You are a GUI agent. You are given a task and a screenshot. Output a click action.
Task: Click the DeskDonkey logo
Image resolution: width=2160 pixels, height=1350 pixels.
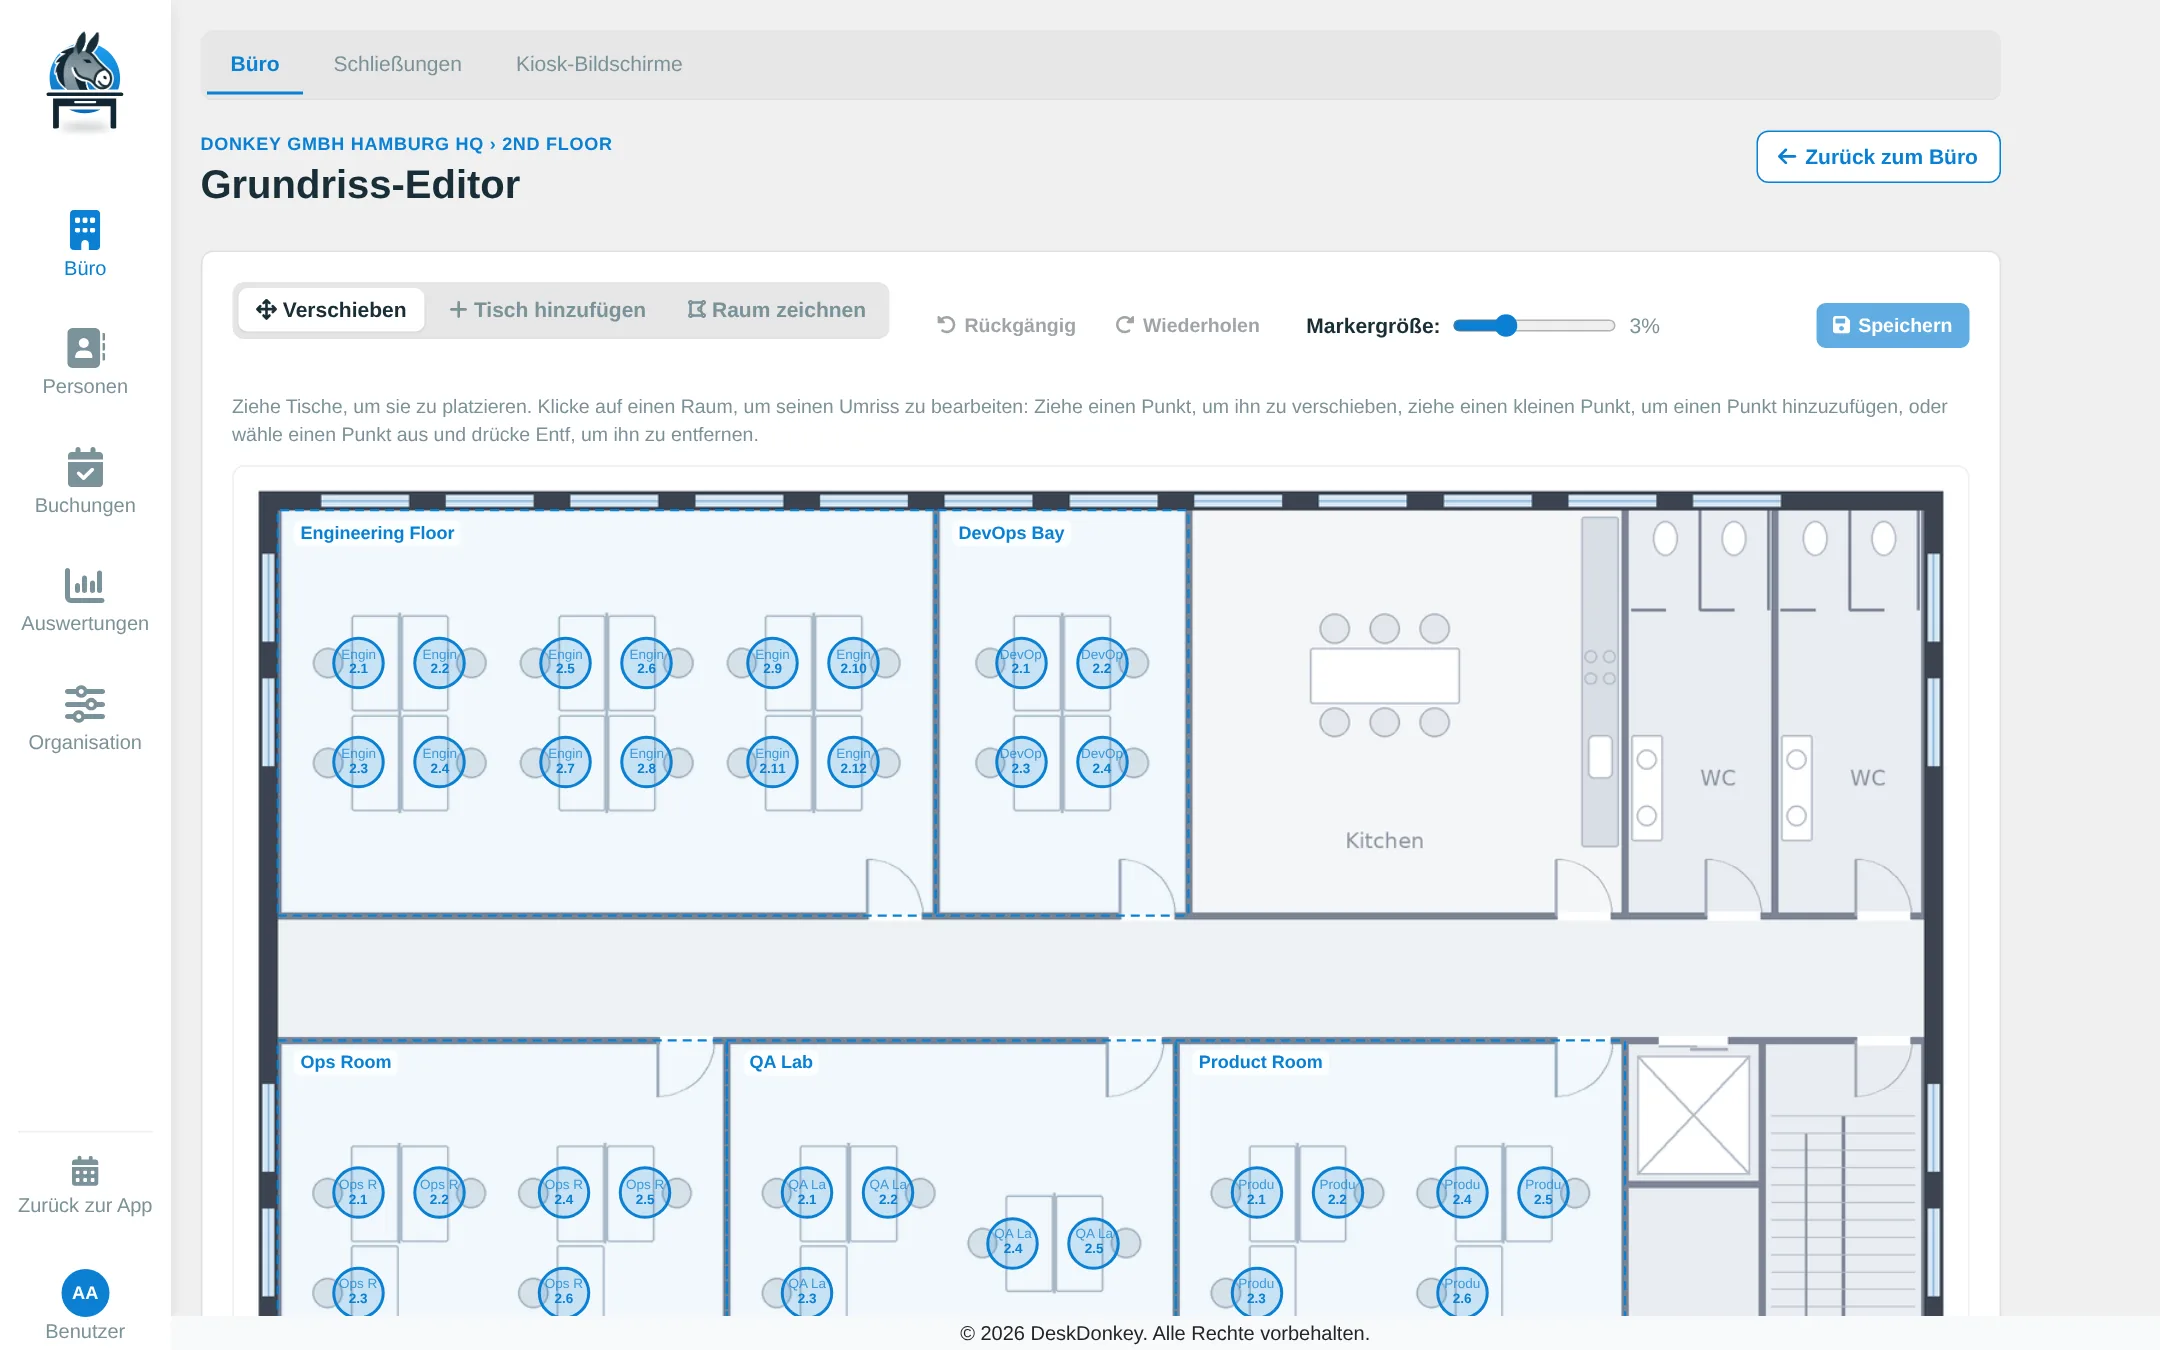pos(85,82)
